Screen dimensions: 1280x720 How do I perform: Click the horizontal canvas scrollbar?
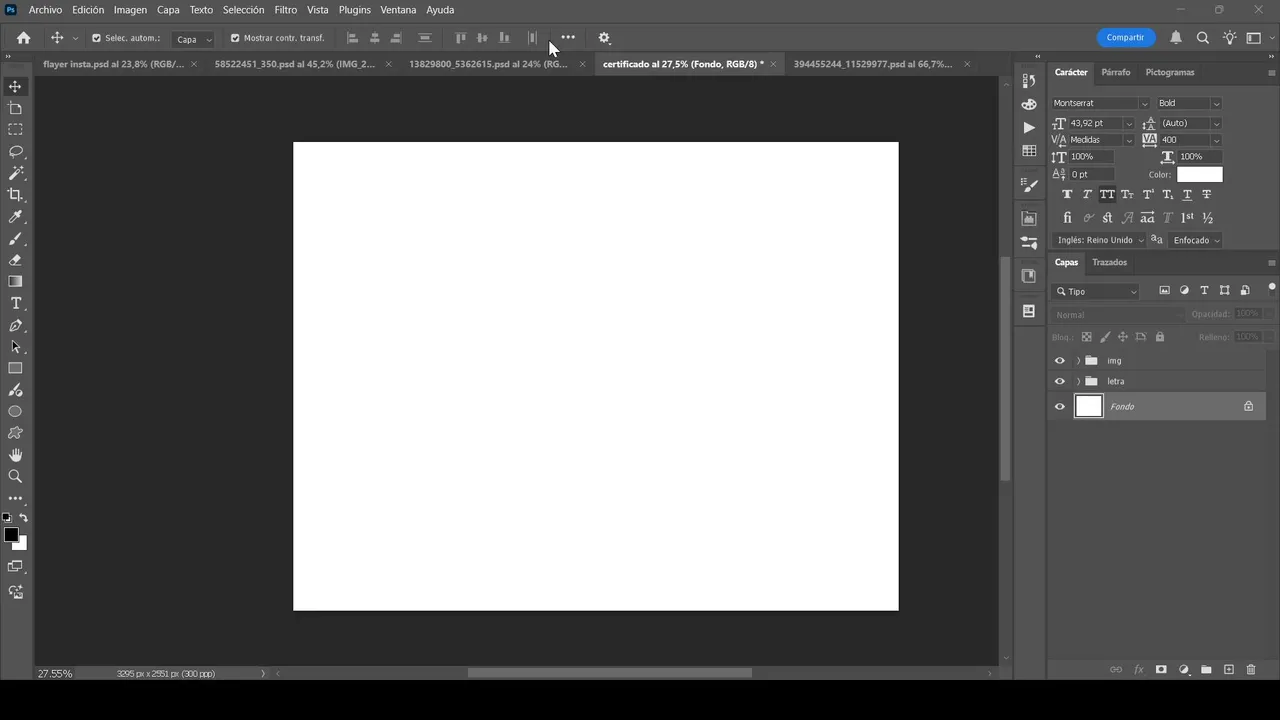tap(609, 673)
